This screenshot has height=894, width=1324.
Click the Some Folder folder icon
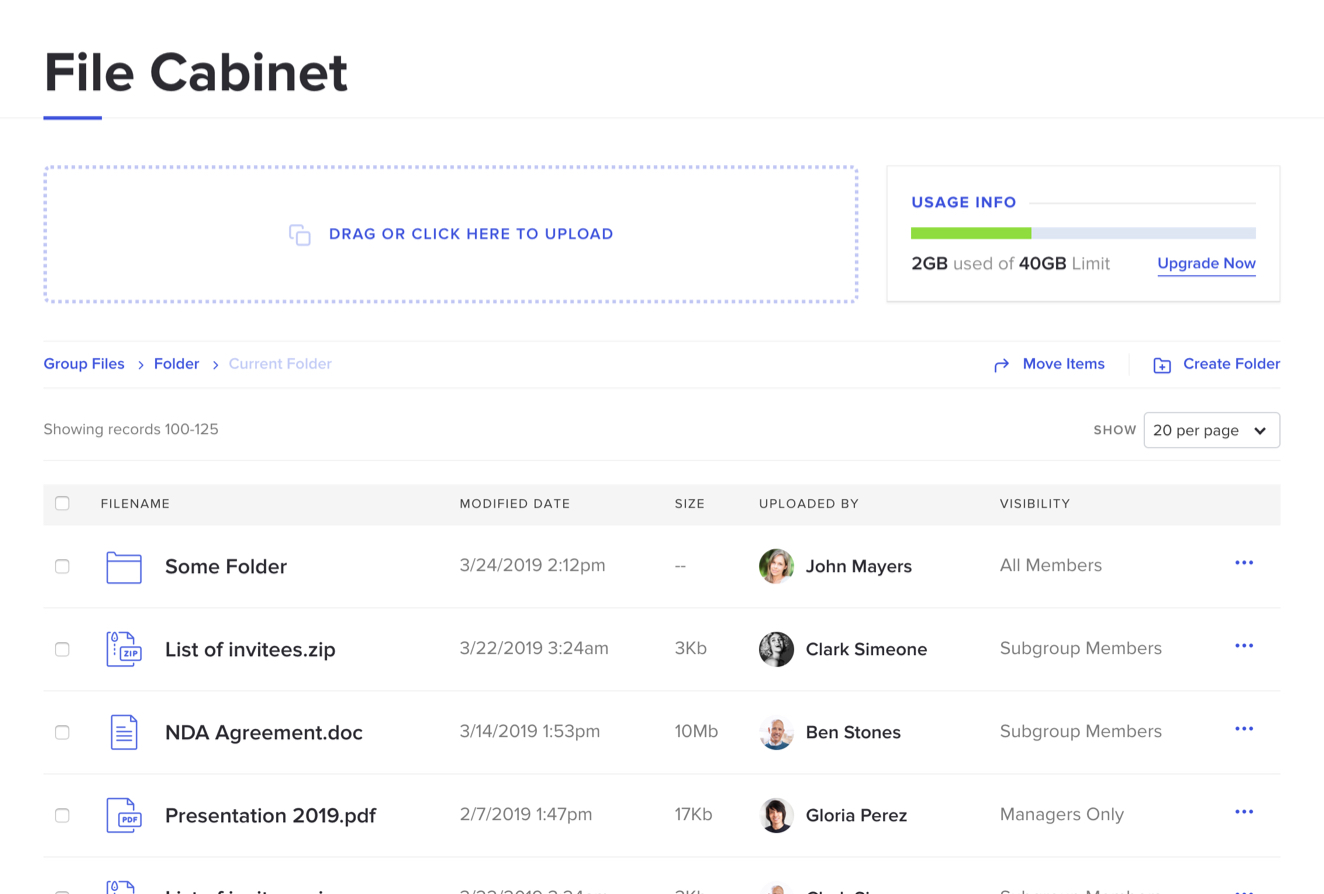(x=124, y=567)
